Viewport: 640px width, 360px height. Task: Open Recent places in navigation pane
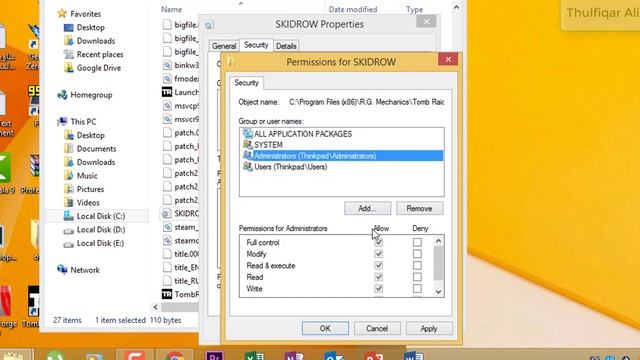pos(100,54)
